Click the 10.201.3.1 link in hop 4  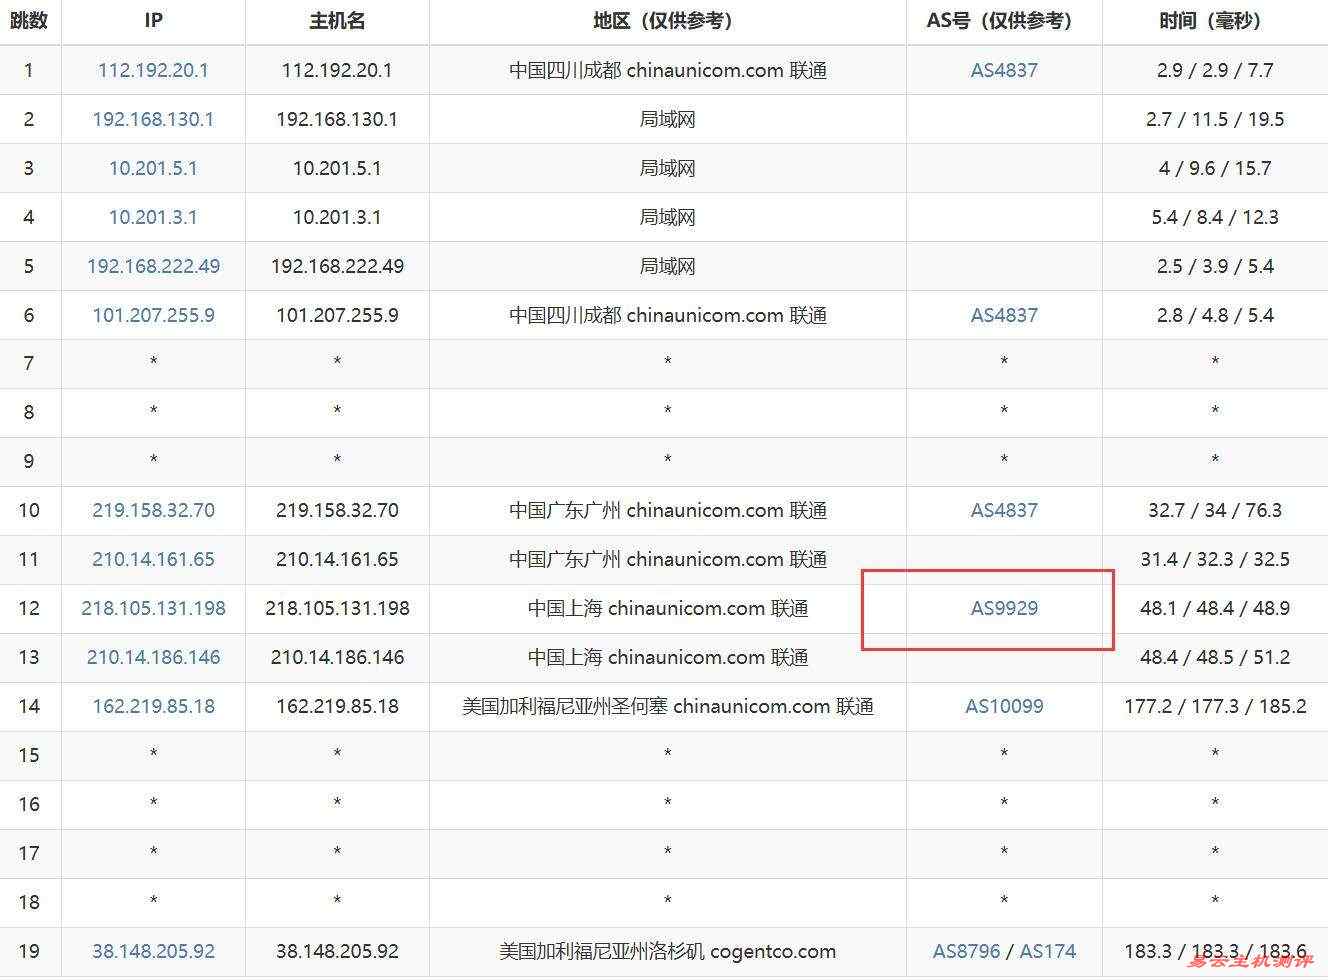(x=153, y=217)
